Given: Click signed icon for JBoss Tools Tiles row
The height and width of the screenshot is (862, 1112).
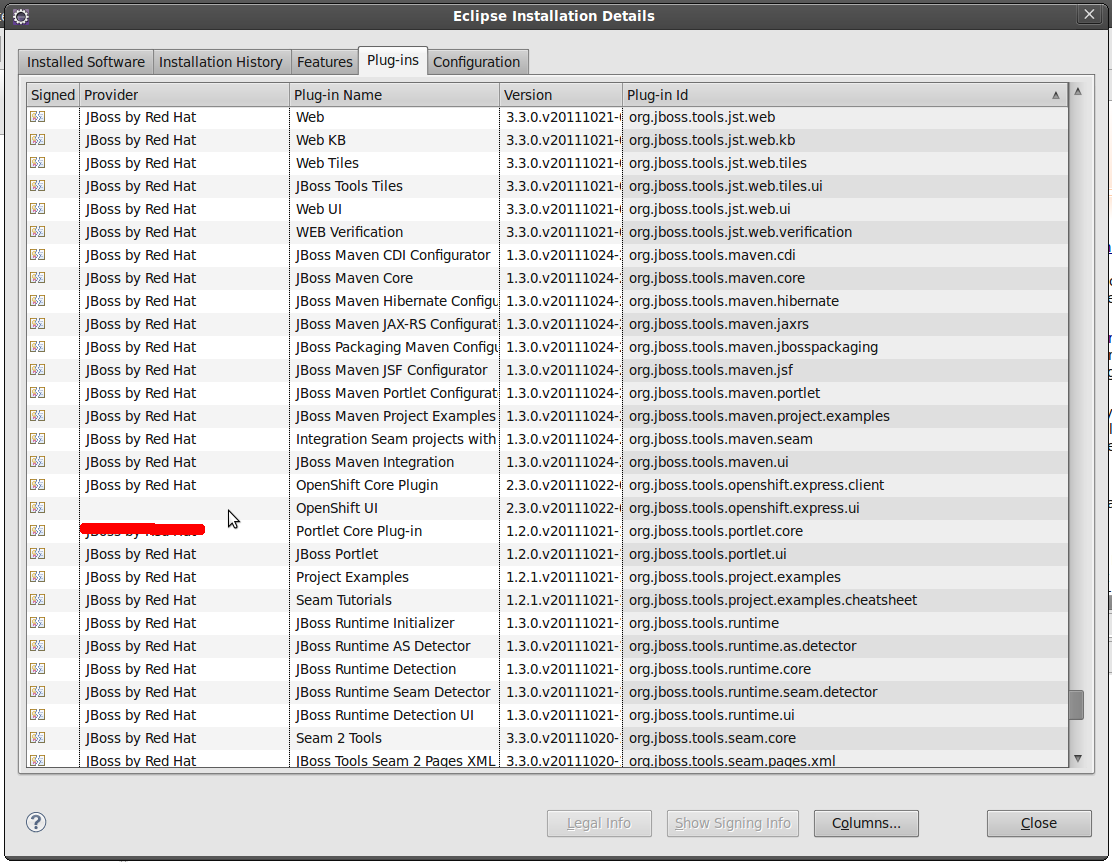Looking at the screenshot, I should (38, 186).
